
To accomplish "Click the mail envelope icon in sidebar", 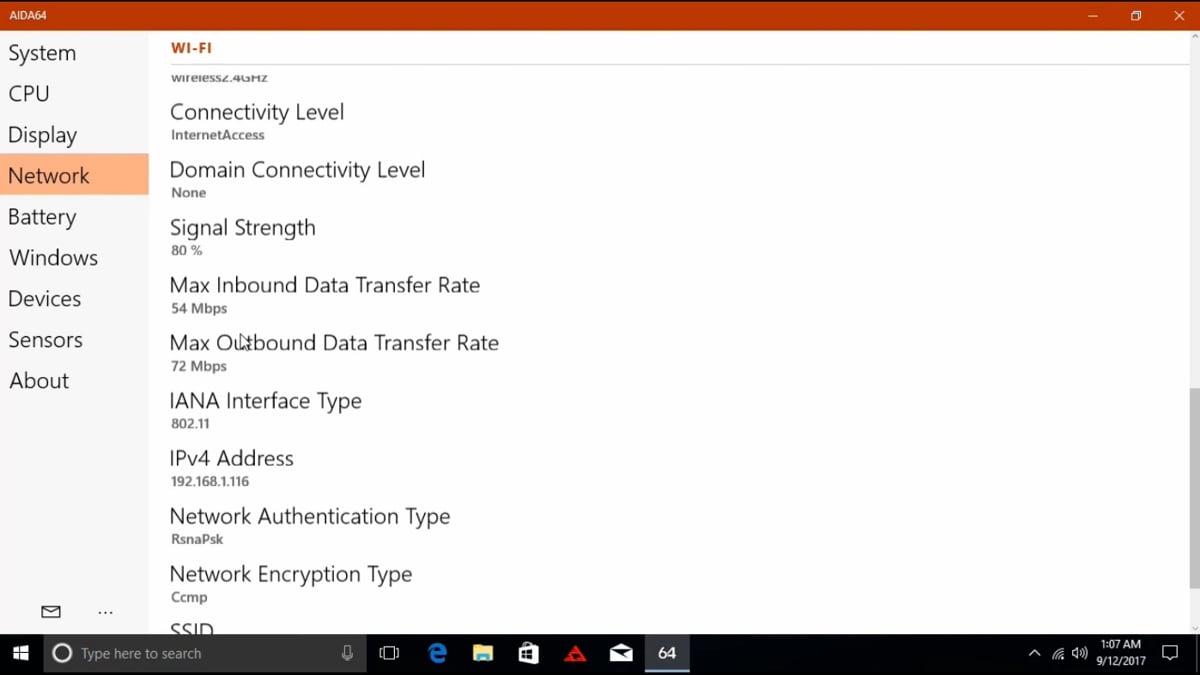I will click(x=51, y=612).
